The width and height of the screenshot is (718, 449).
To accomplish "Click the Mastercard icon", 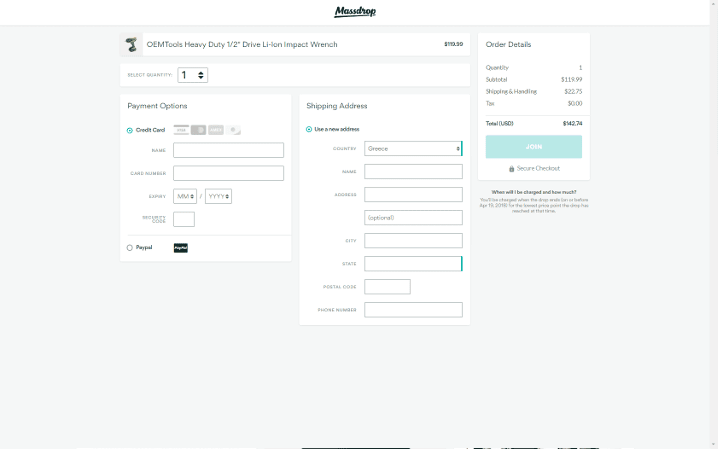I will pos(198,130).
